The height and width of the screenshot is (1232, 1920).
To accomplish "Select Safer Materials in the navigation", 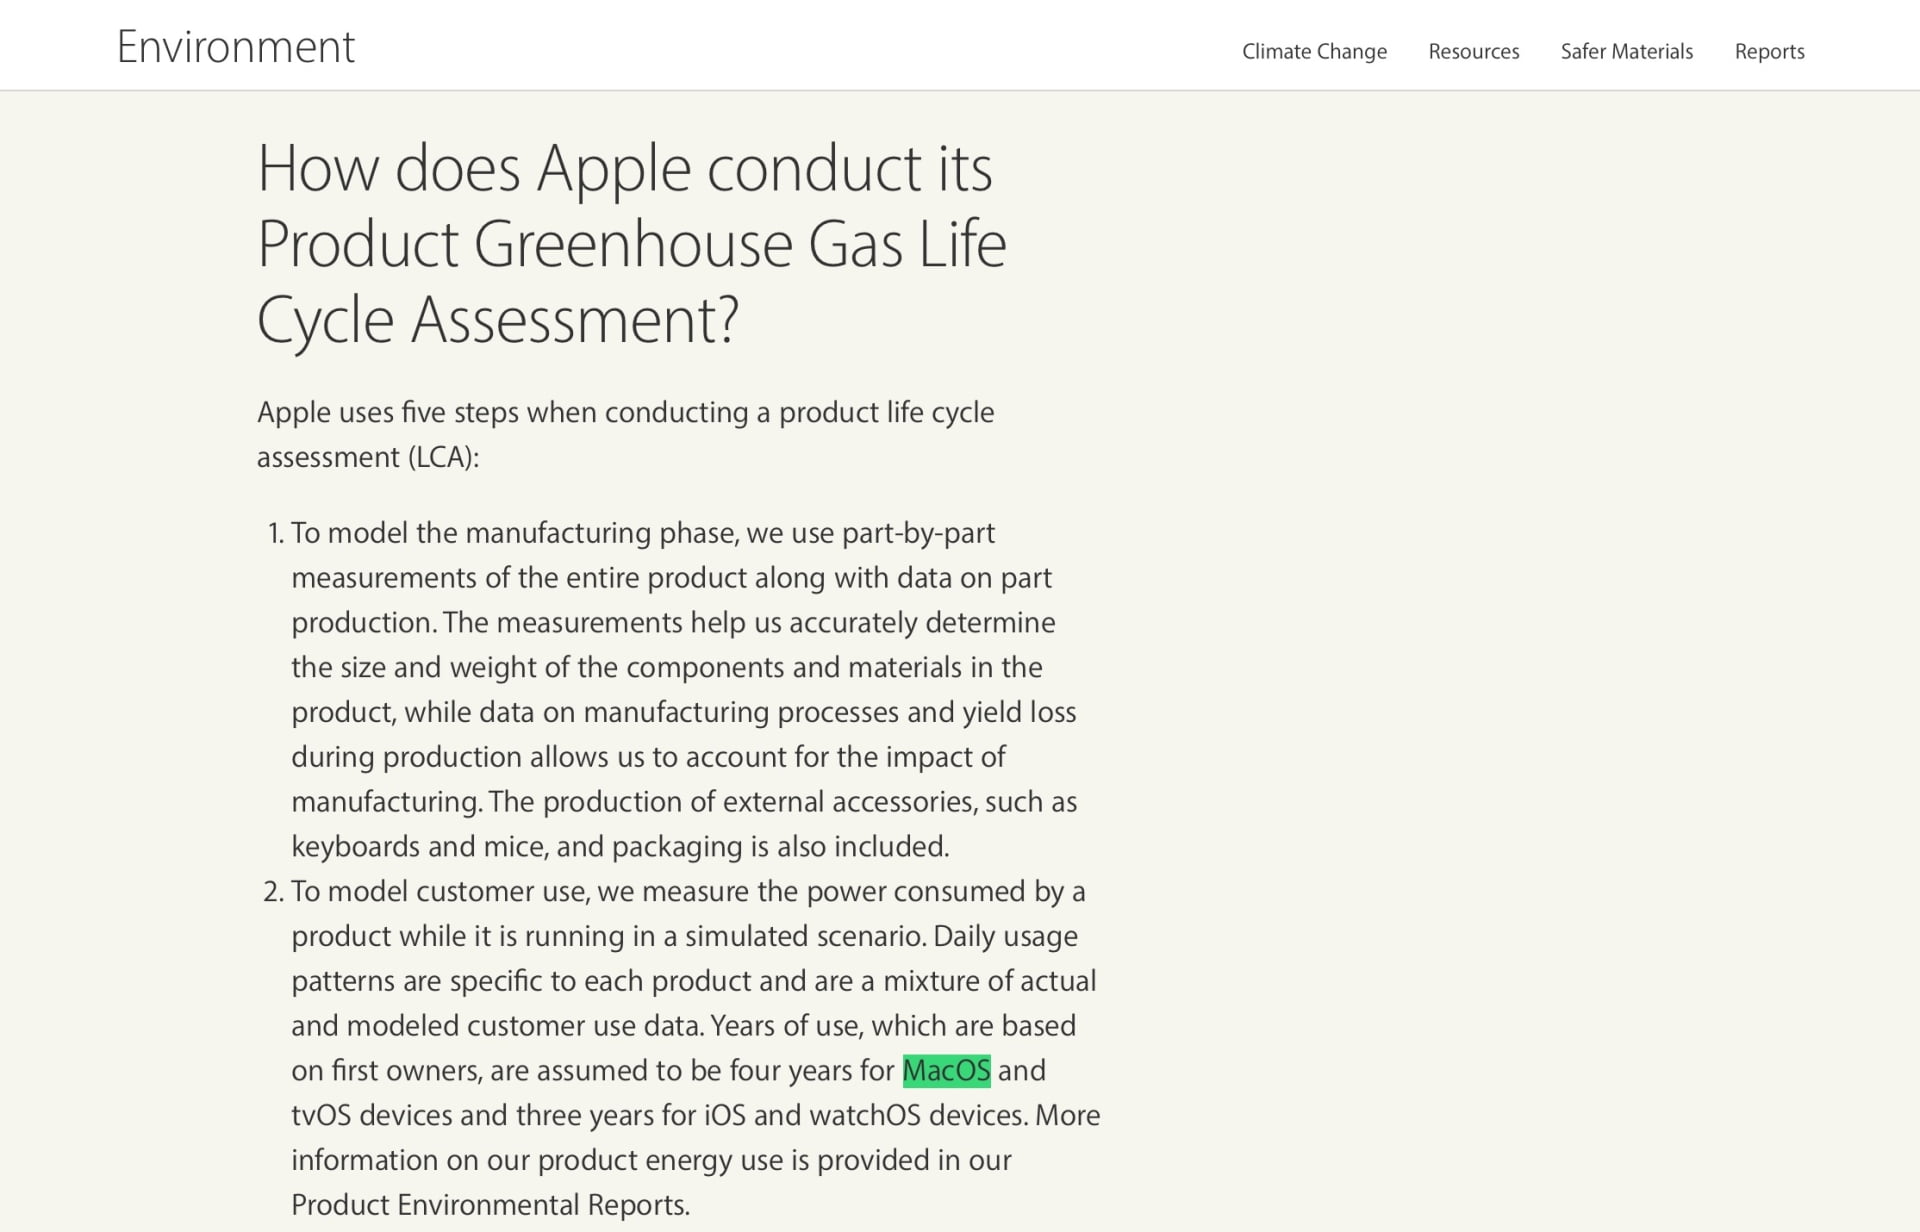I will (1626, 51).
